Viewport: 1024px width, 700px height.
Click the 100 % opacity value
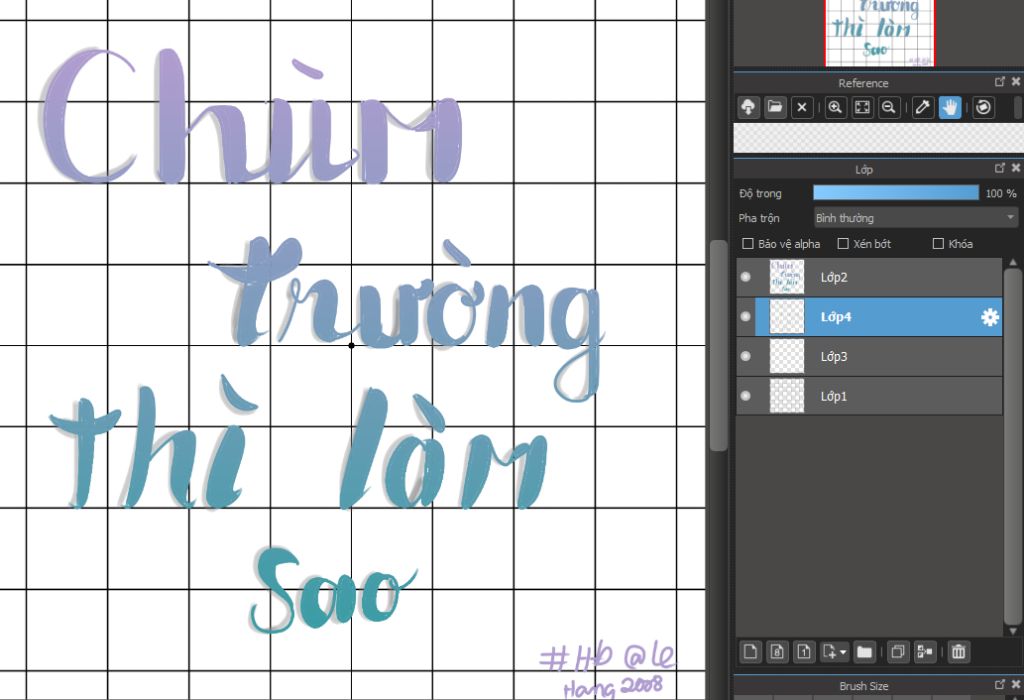[1001, 193]
